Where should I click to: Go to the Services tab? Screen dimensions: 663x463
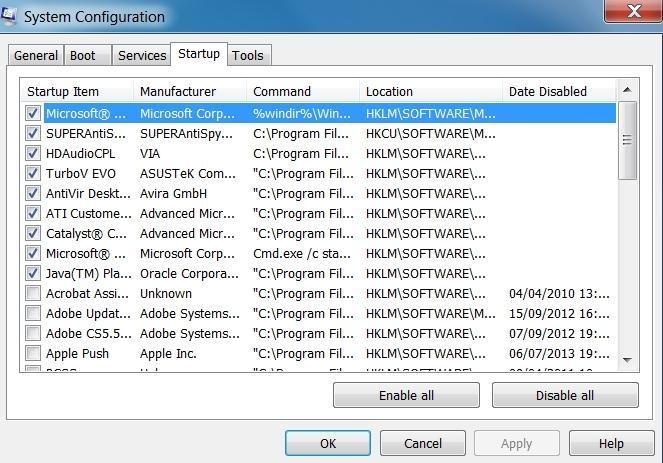[x=142, y=55]
